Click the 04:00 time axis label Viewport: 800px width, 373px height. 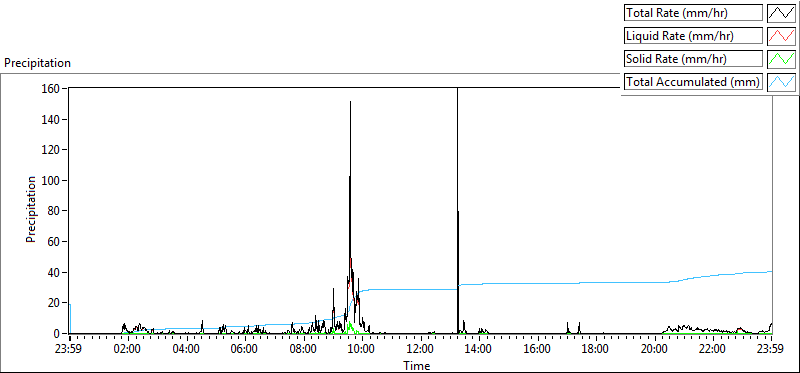tap(186, 350)
